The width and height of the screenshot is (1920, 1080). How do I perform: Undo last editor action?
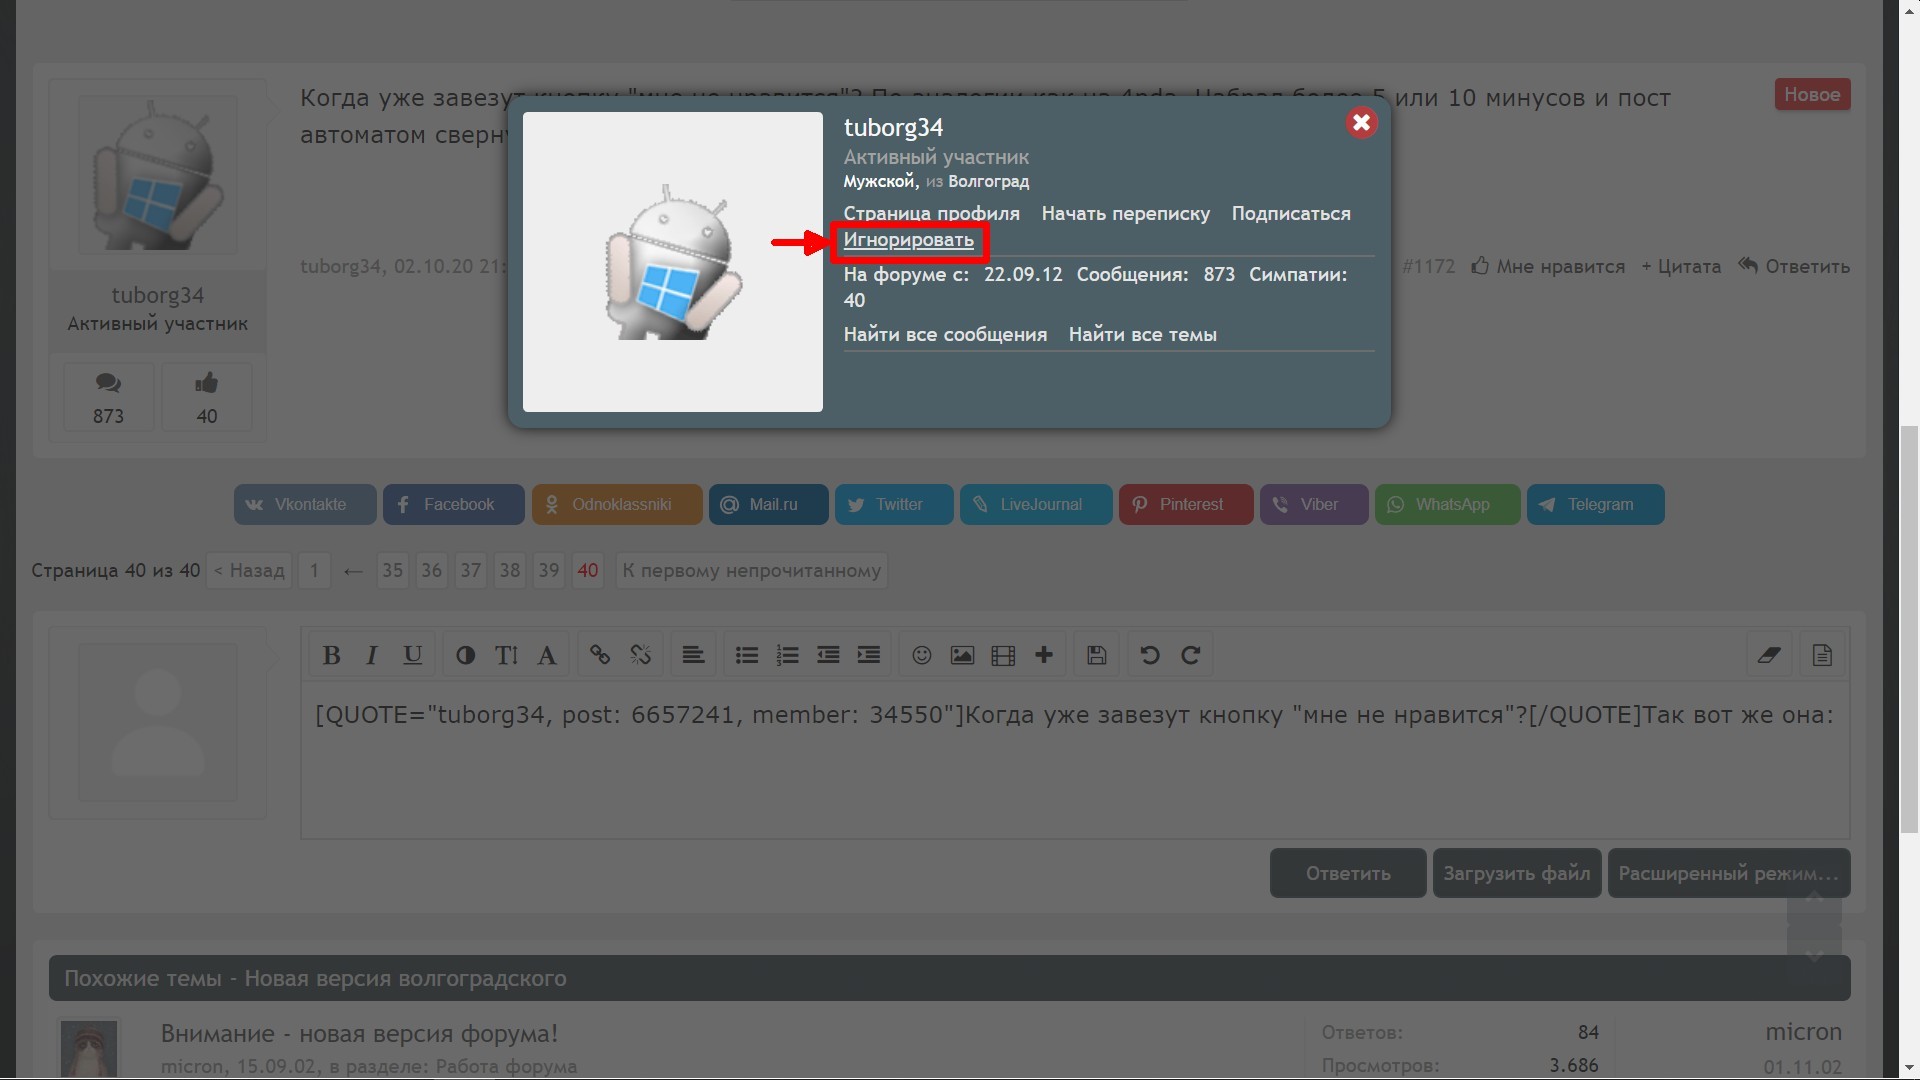pyautogui.click(x=1150, y=655)
